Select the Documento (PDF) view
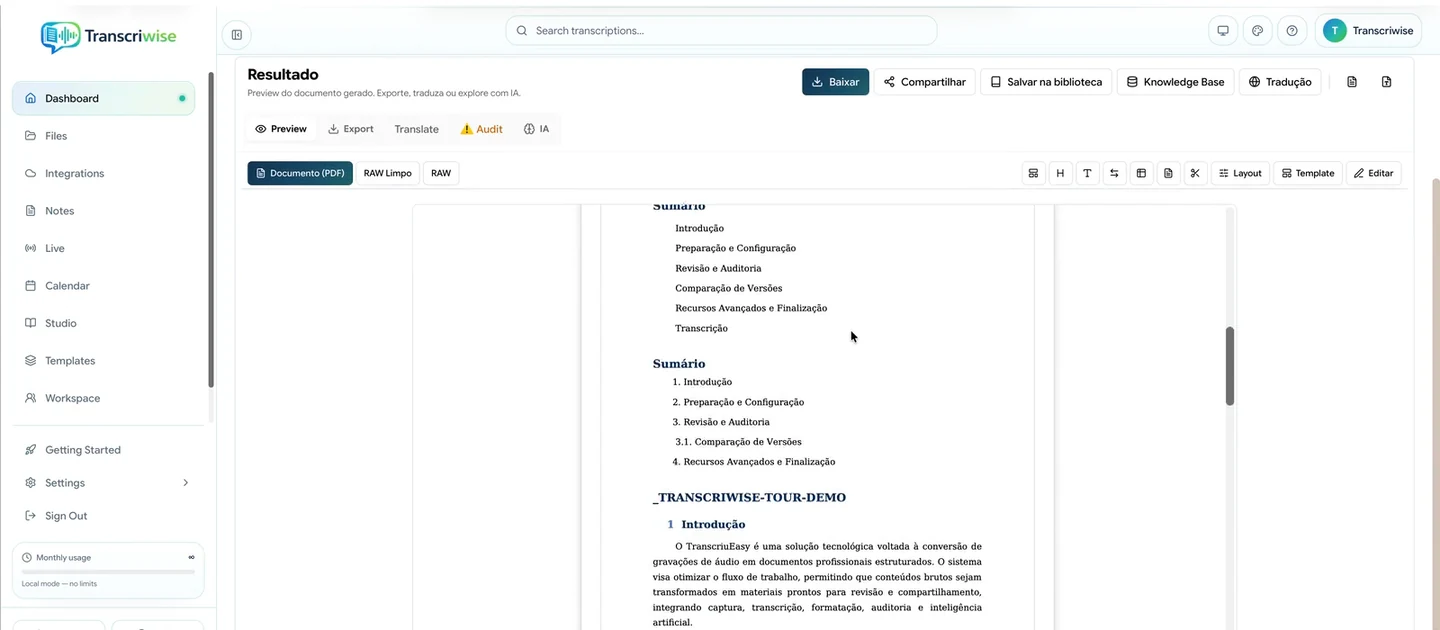 point(300,173)
